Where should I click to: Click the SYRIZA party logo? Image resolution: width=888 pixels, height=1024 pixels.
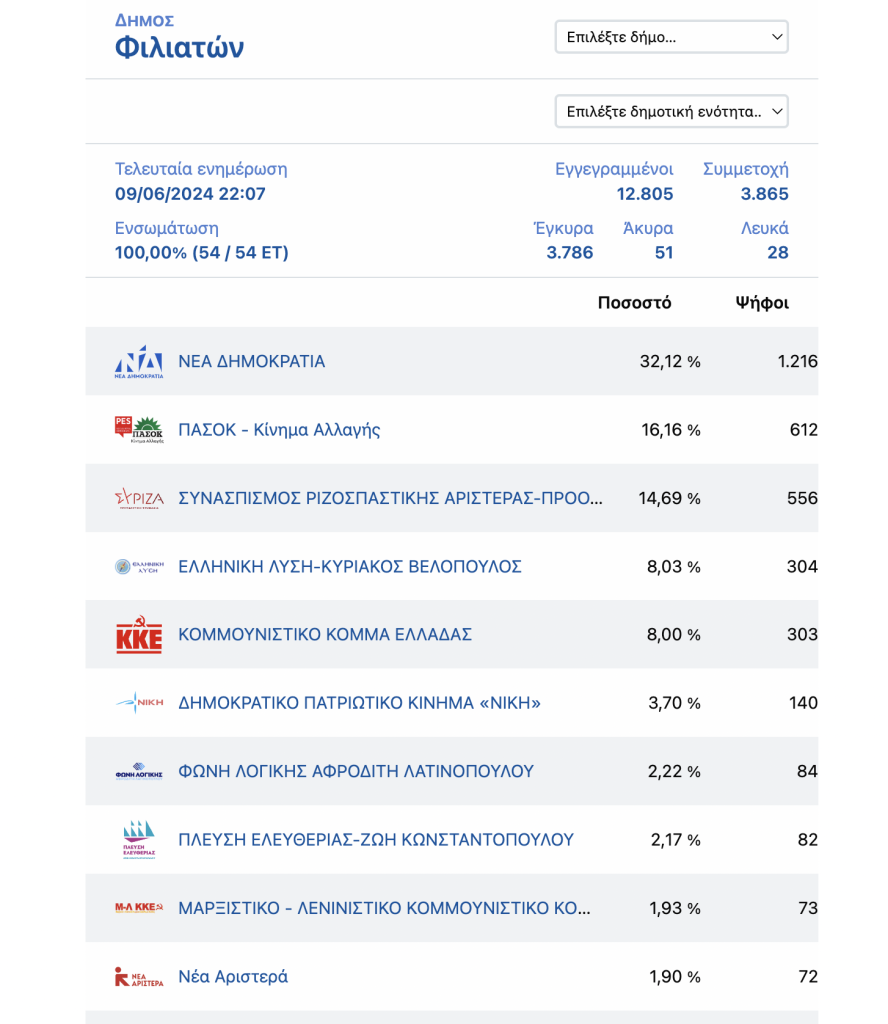139,498
